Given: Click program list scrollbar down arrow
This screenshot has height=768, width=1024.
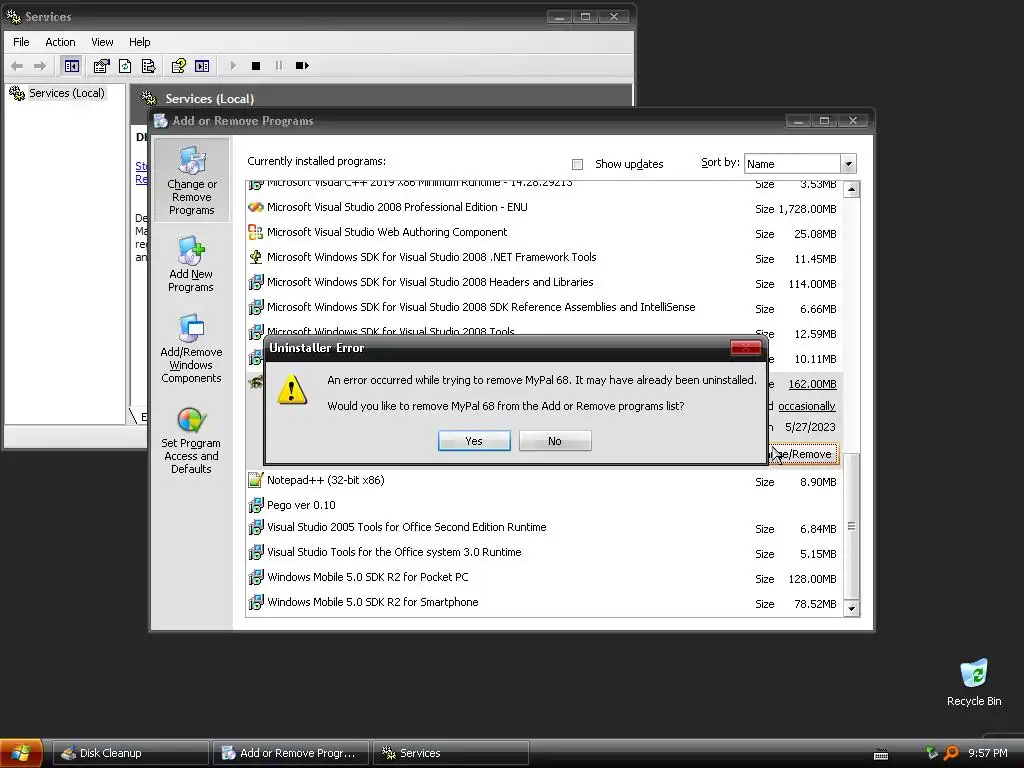Looking at the screenshot, I should point(851,609).
